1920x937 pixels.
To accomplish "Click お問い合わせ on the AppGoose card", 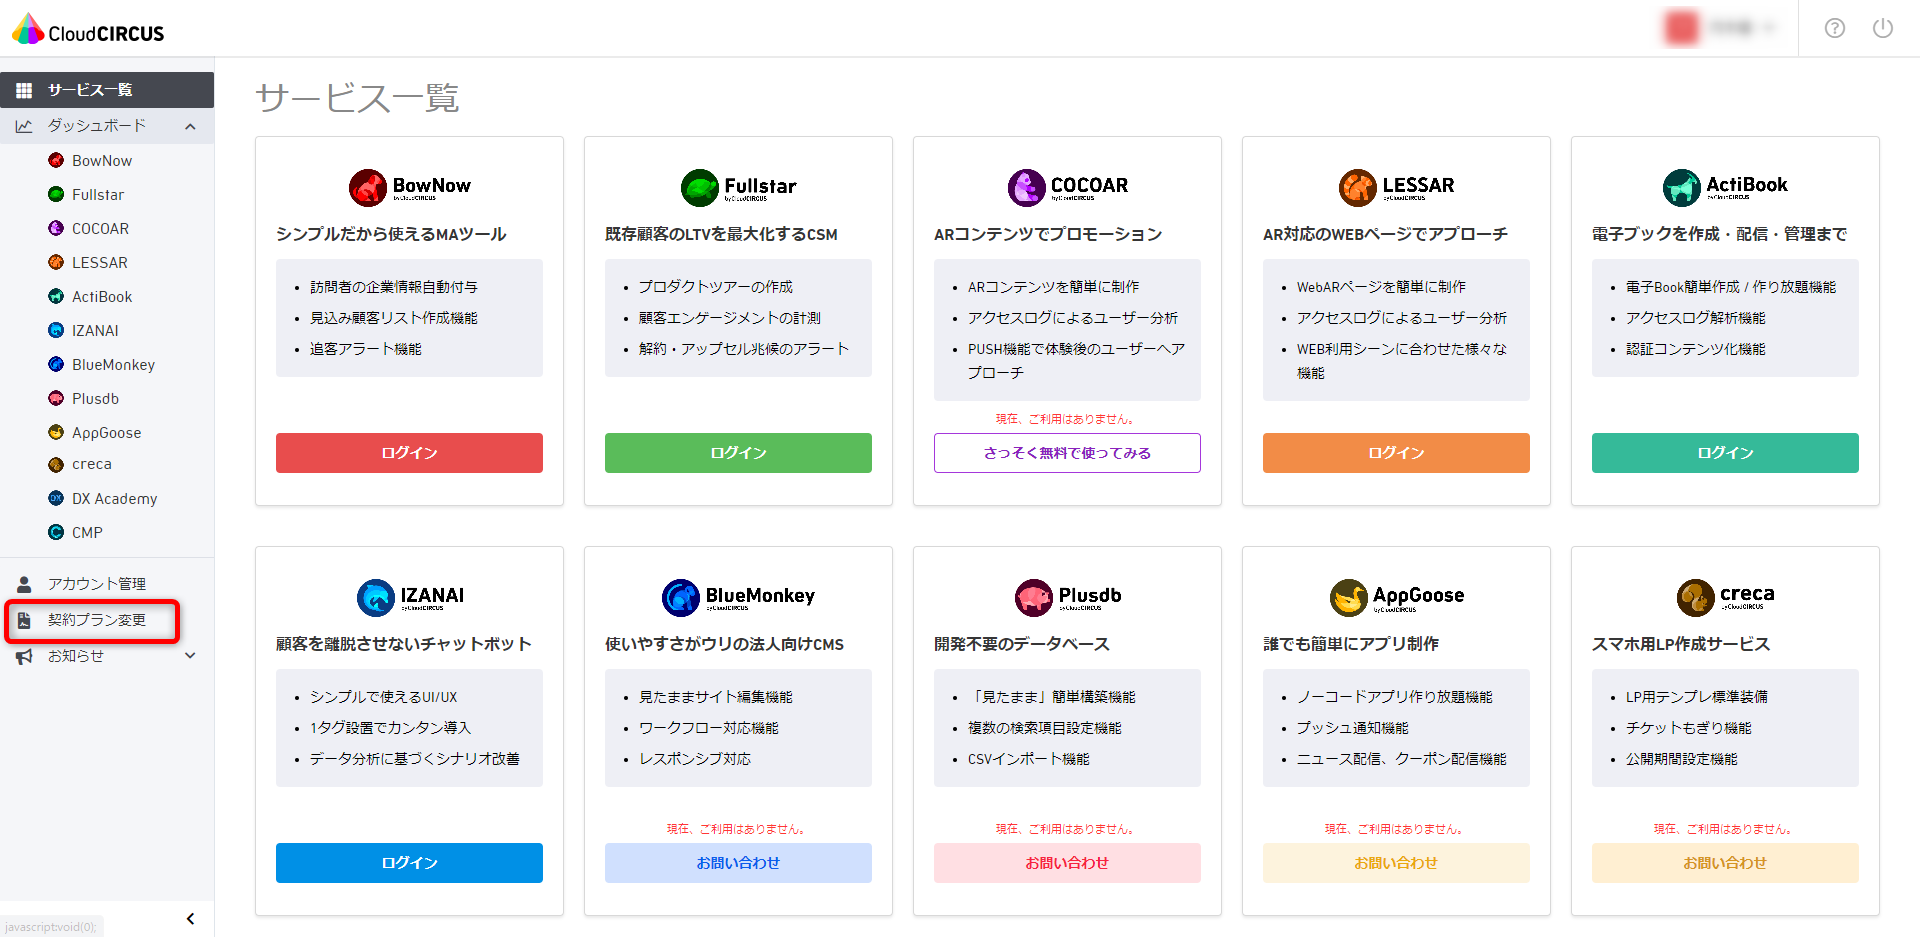I will point(1396,863).
